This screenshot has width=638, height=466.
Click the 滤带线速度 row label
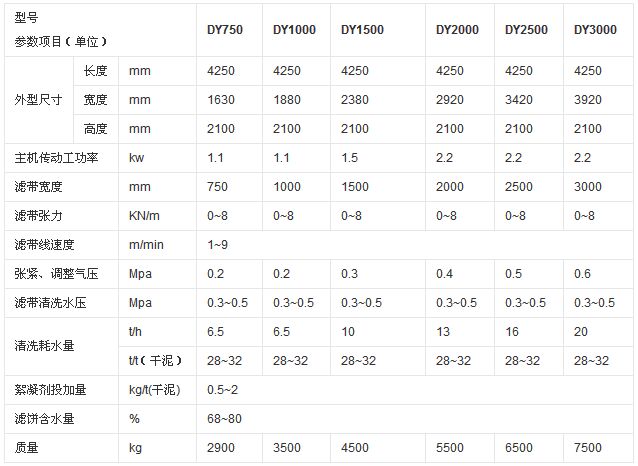45,245
